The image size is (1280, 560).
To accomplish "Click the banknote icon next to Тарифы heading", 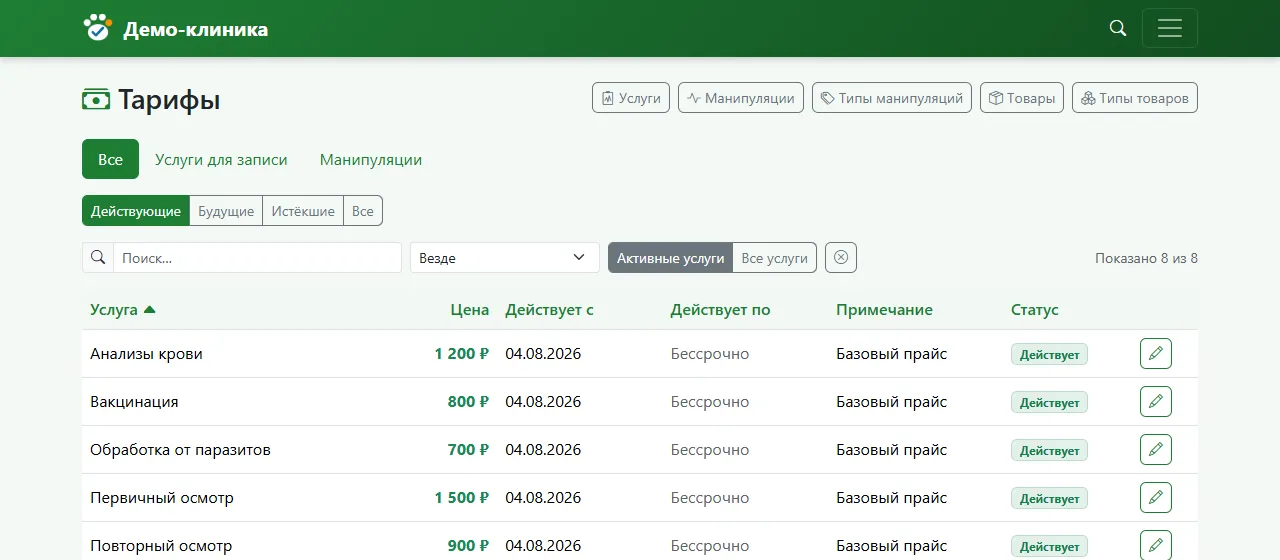I will (x=96, y=100).
